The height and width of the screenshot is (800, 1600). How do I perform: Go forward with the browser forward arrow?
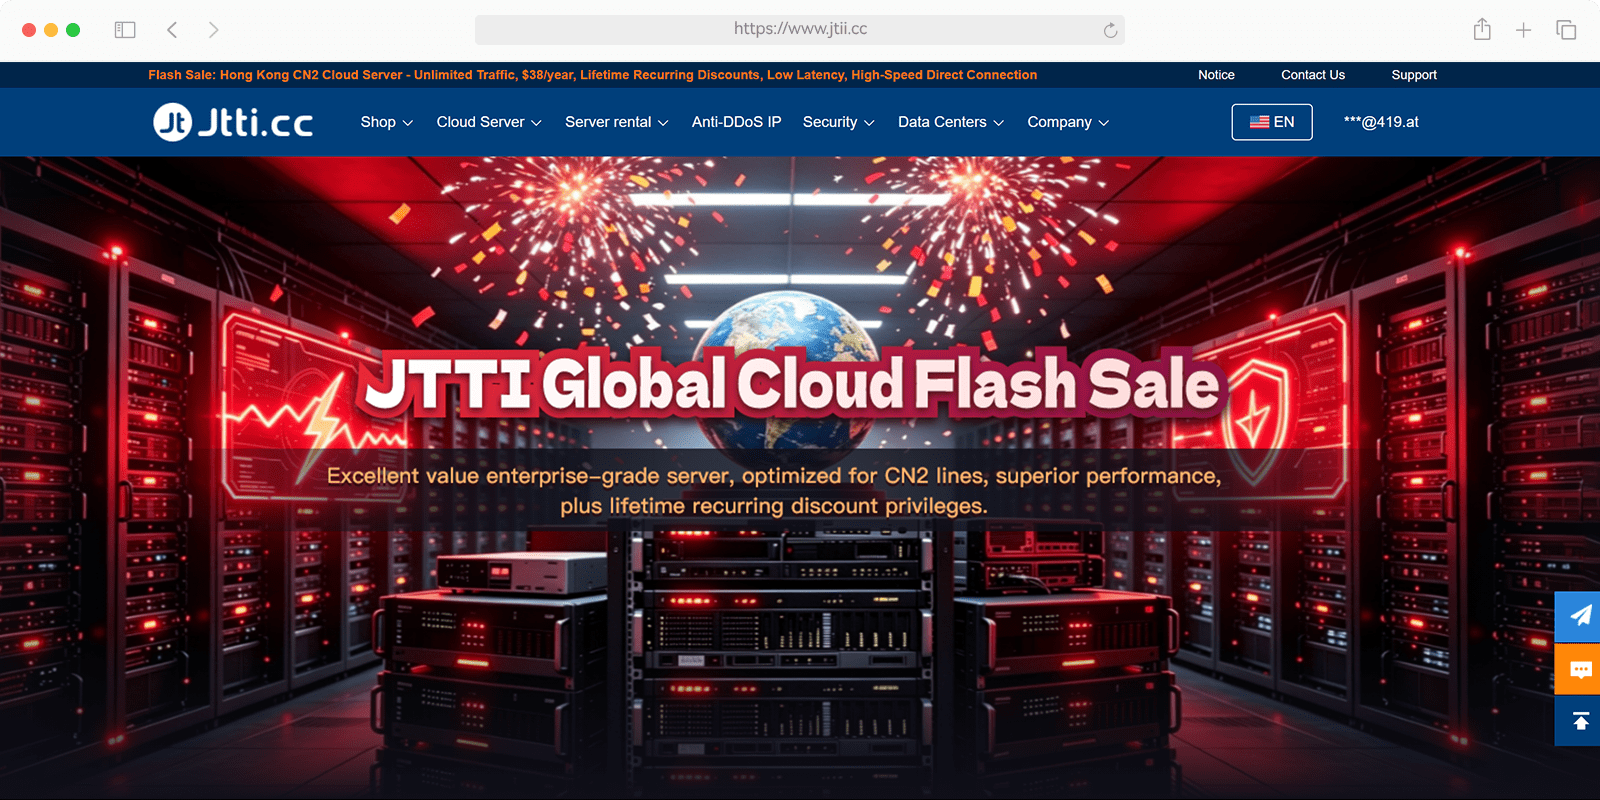tap(213, 30)
